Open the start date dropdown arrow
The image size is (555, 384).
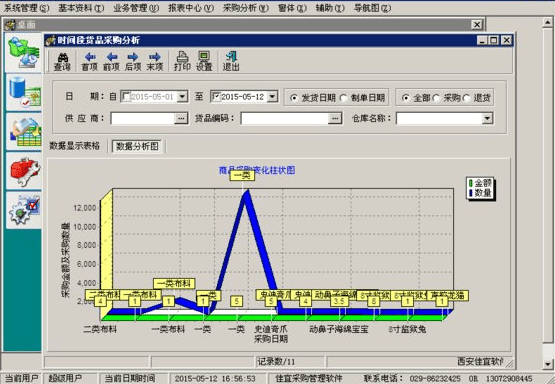182,96
